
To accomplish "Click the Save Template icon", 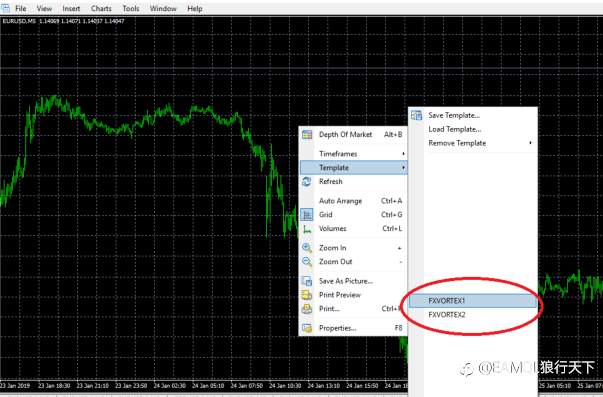I will (416, 115).
